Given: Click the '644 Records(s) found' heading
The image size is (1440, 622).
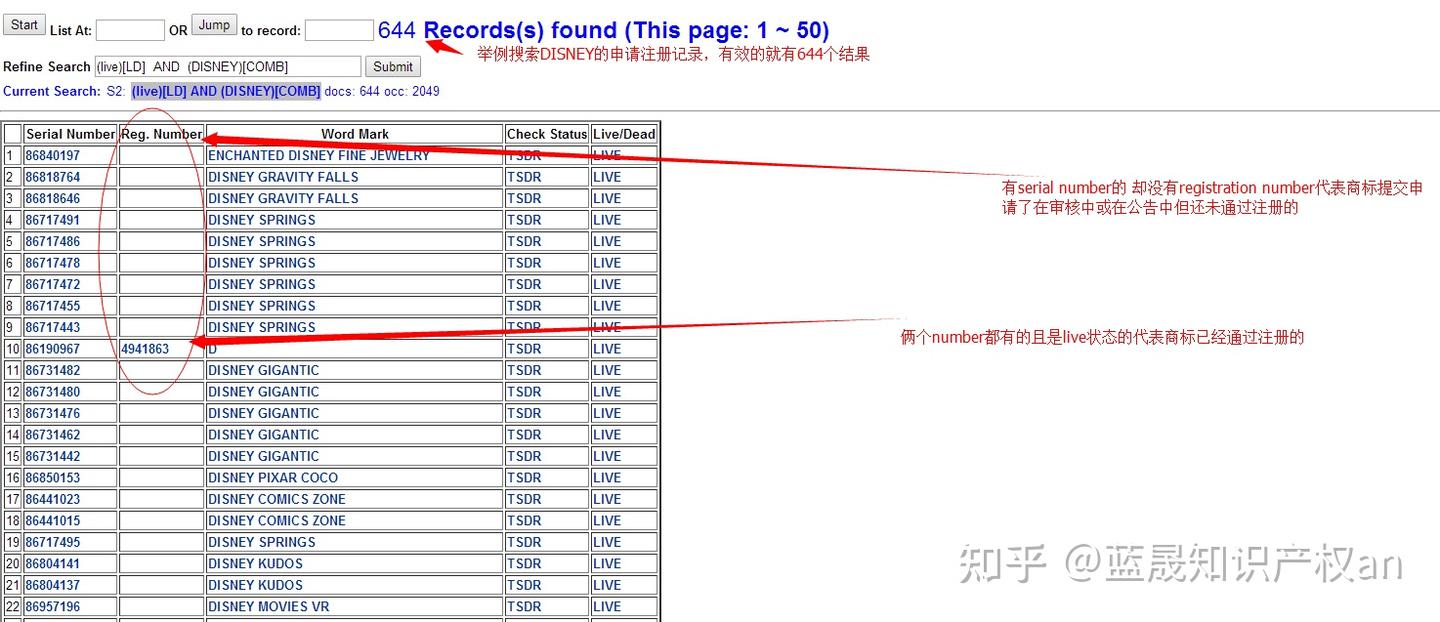Looking at the screenshot, I should point(603,31).
